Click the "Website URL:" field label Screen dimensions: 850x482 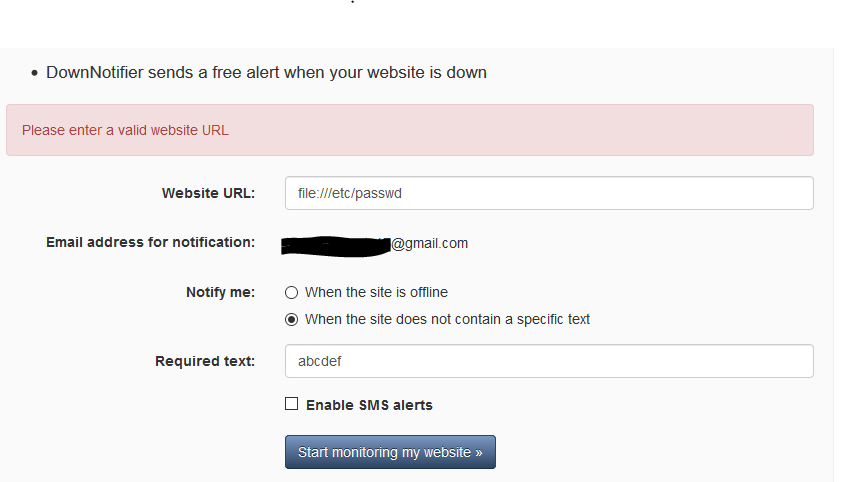point(208,193)
